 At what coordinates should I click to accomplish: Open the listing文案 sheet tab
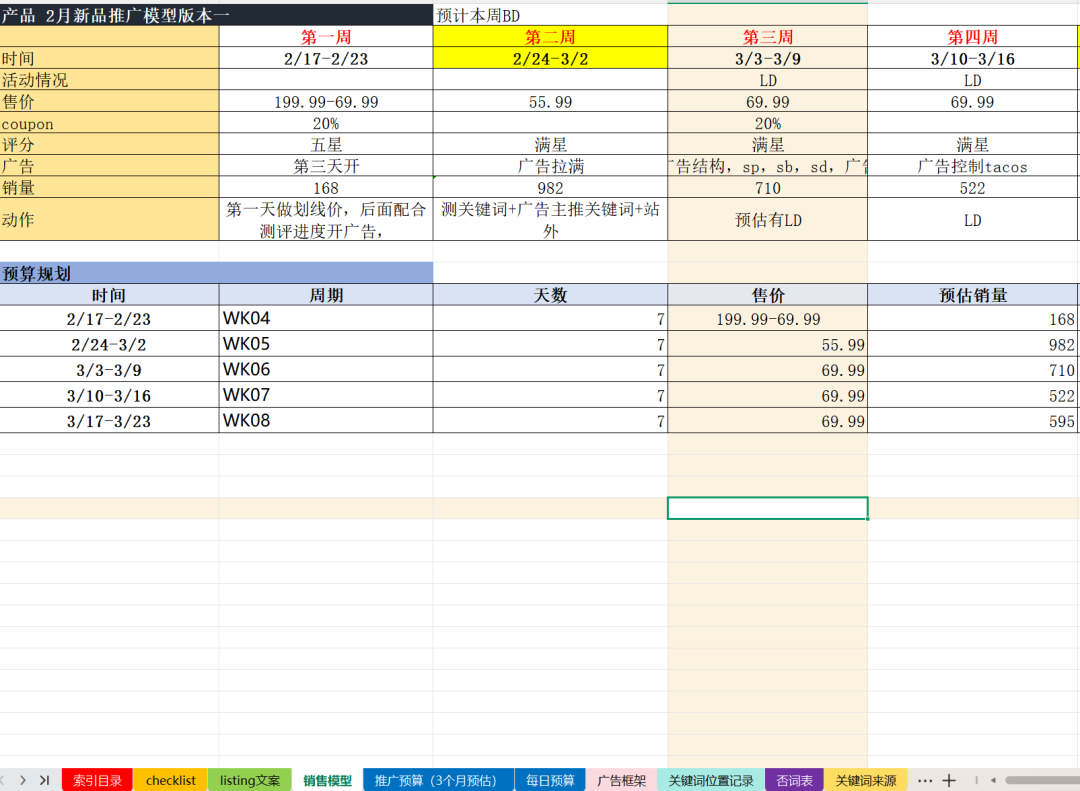[x=249, y=781]
